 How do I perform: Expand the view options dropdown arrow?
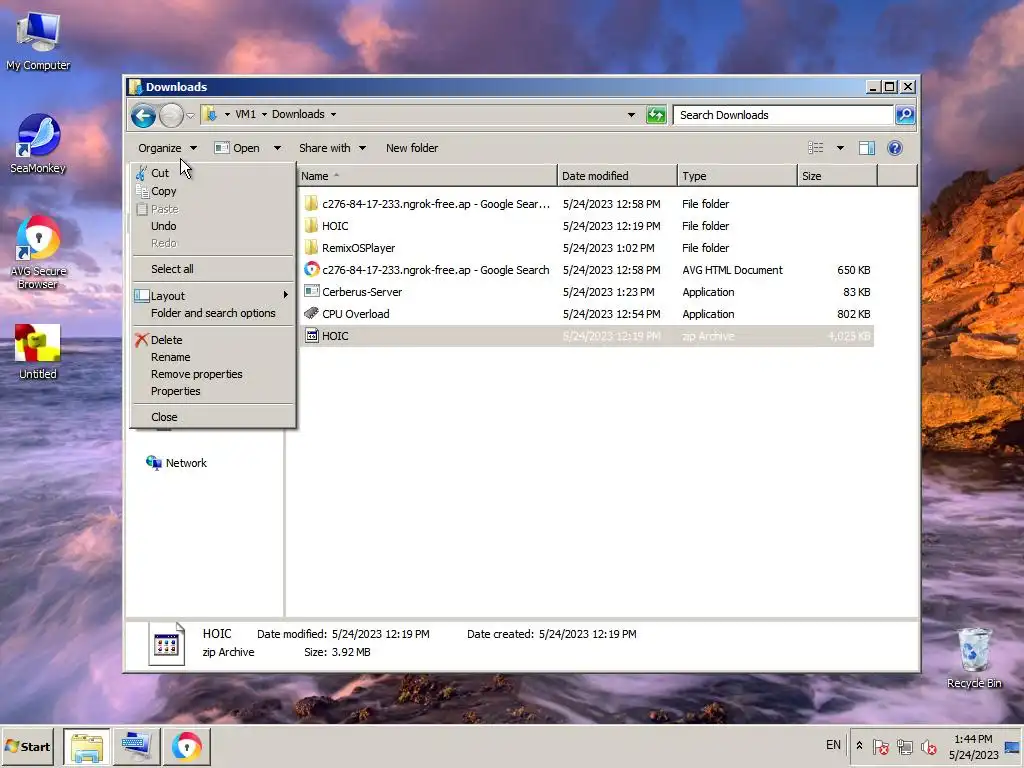click(840, 148)
